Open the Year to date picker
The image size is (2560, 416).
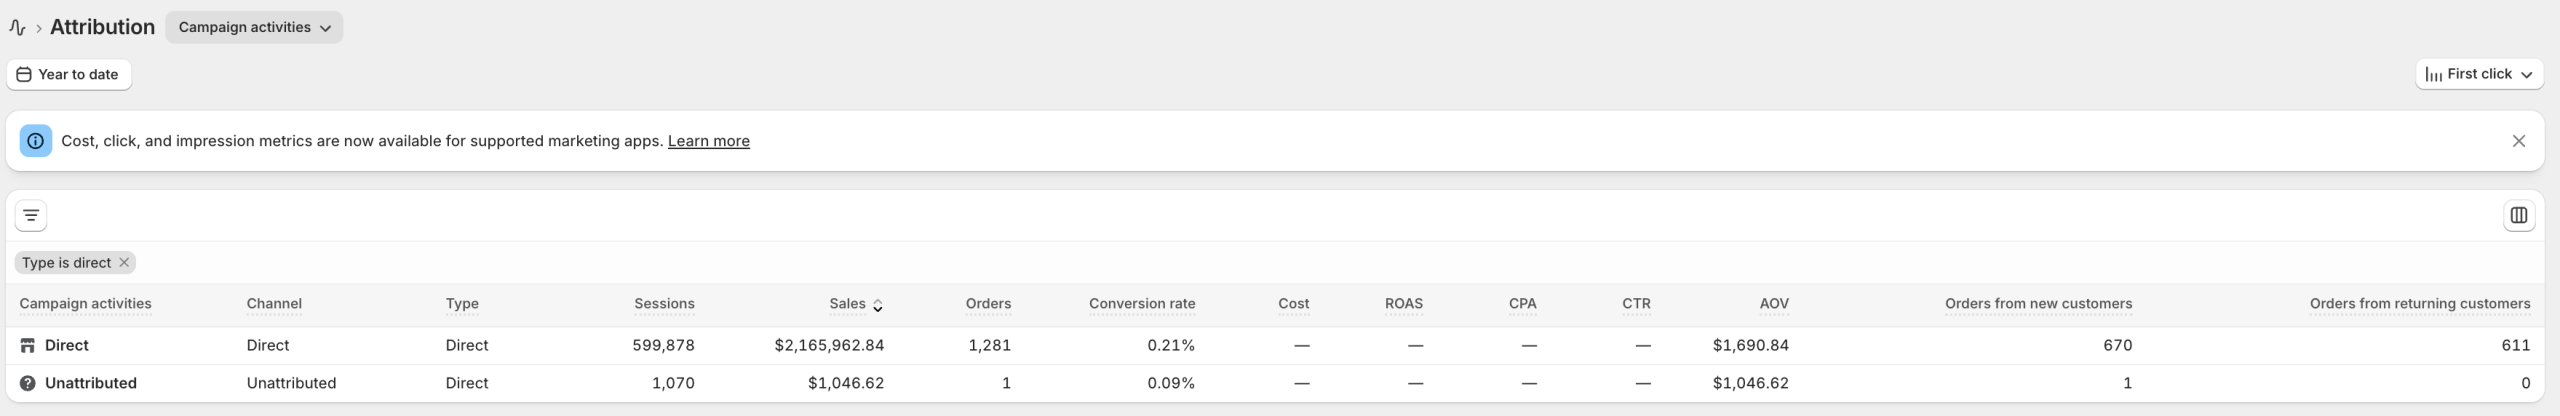pos(69,74)
